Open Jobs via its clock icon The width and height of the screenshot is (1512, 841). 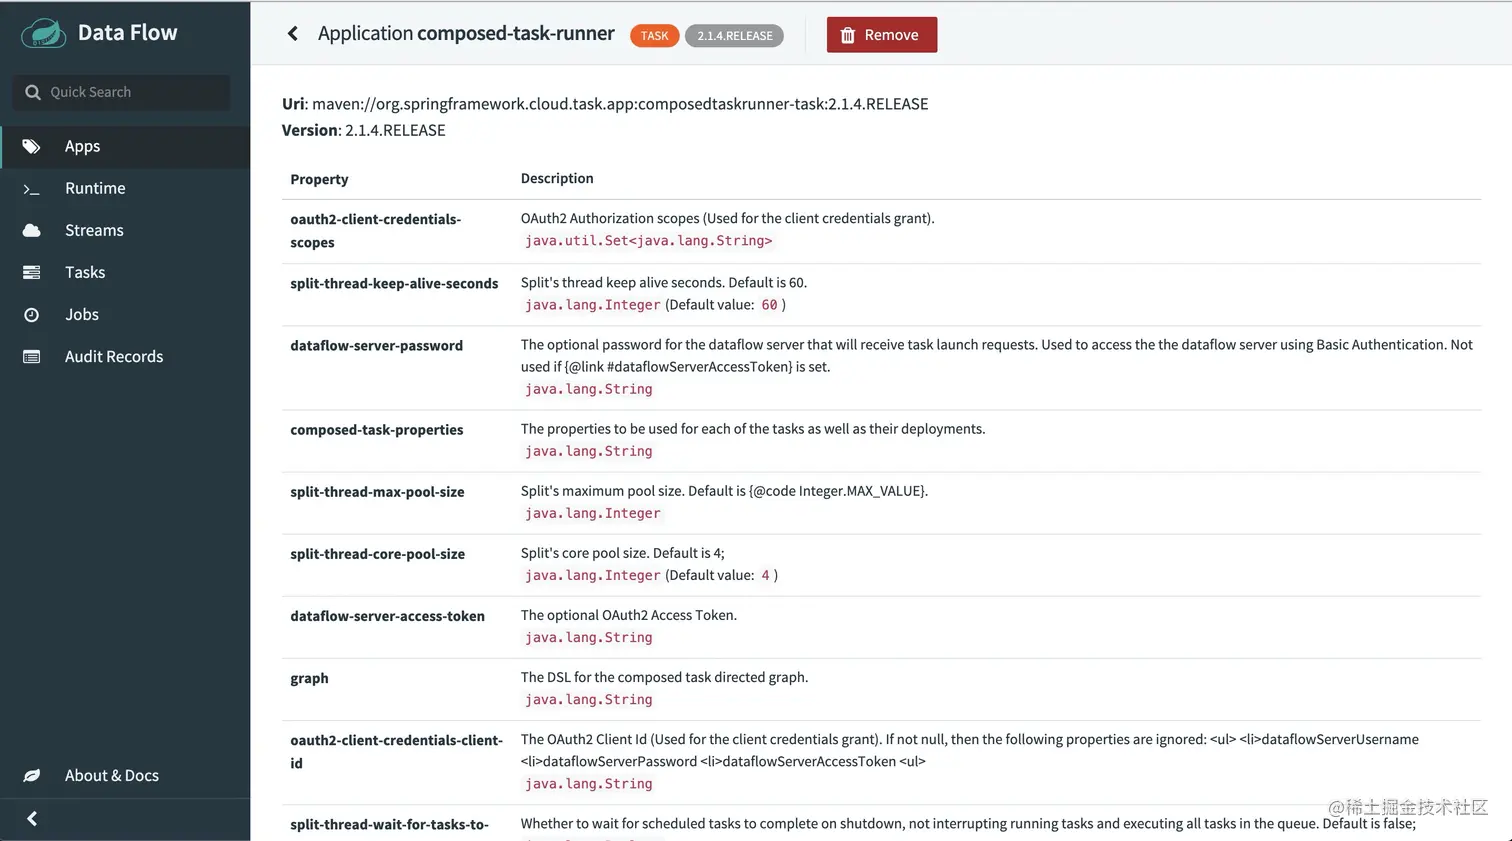[x=32, y=315]
